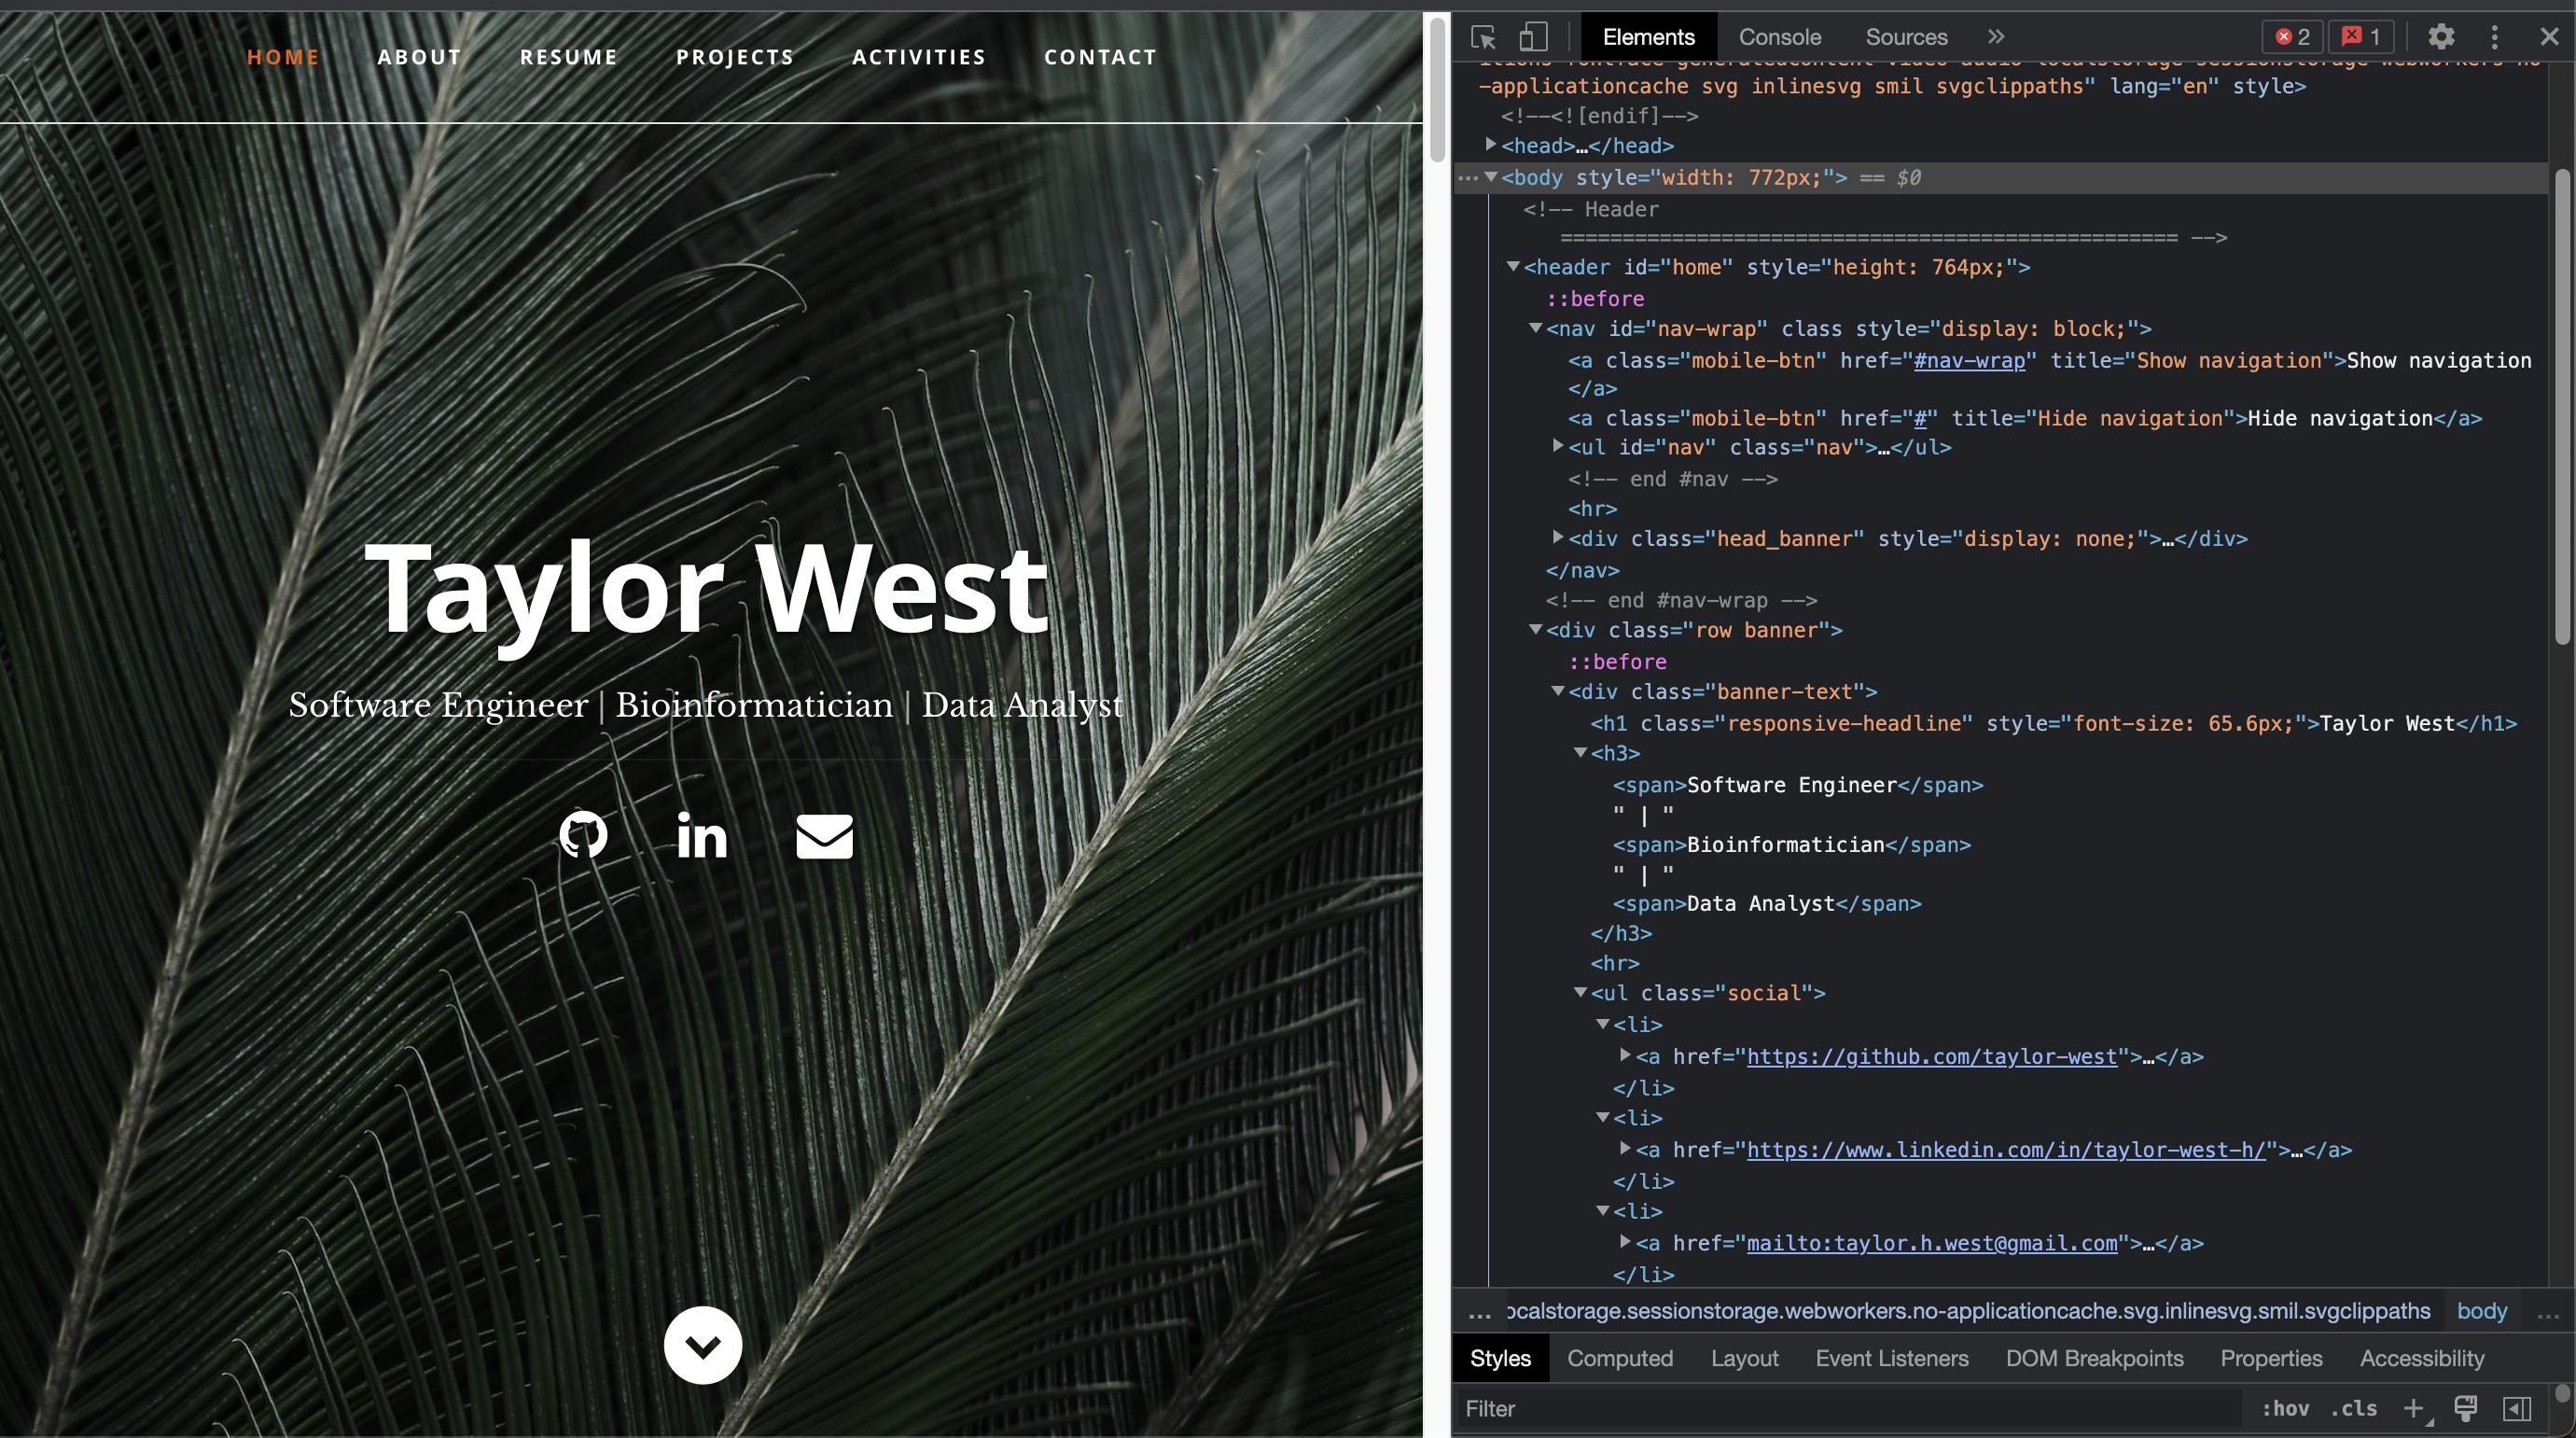Toggle the computed styles sidebar icon
Image resolution: width=2576 pixels, height=1438 pixels.
coord(2516,1408)
